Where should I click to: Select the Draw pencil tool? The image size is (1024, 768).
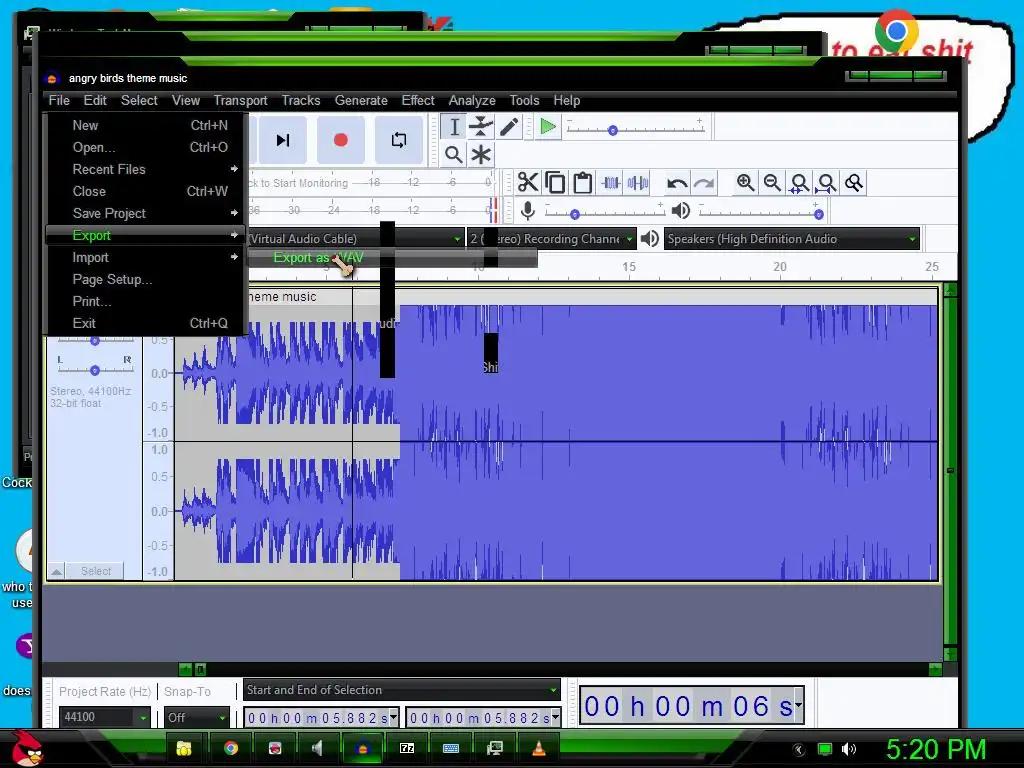coord(509,127)
